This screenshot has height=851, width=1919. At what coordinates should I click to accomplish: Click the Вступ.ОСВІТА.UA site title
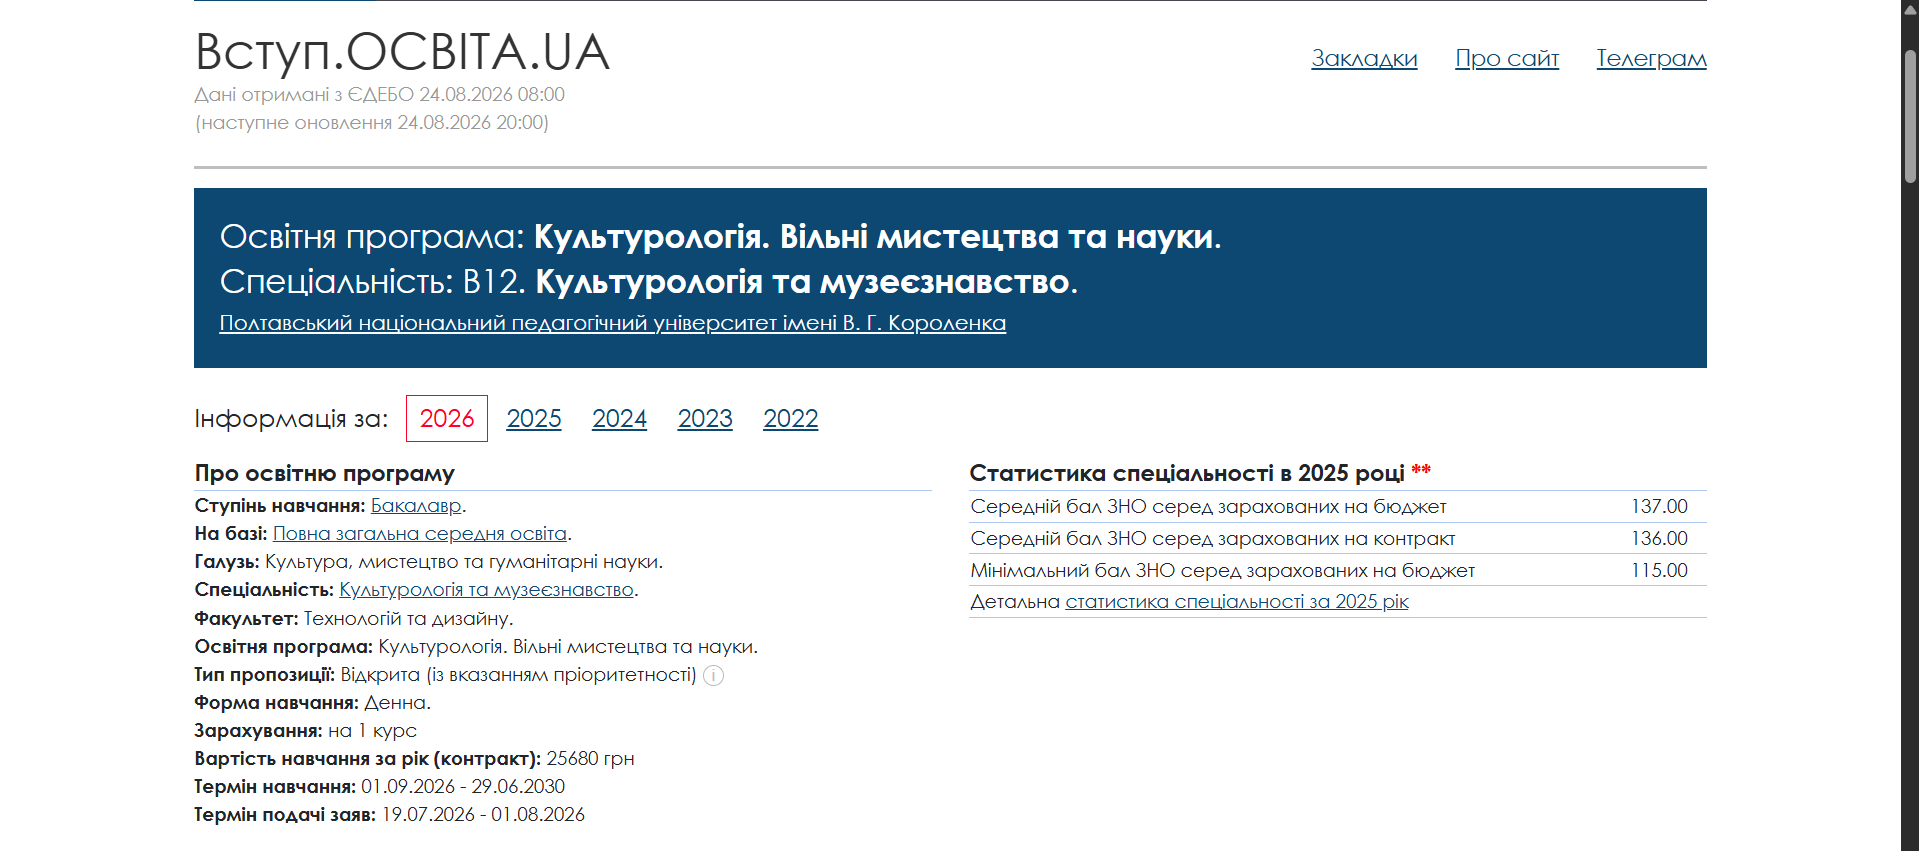click(402, 52)
